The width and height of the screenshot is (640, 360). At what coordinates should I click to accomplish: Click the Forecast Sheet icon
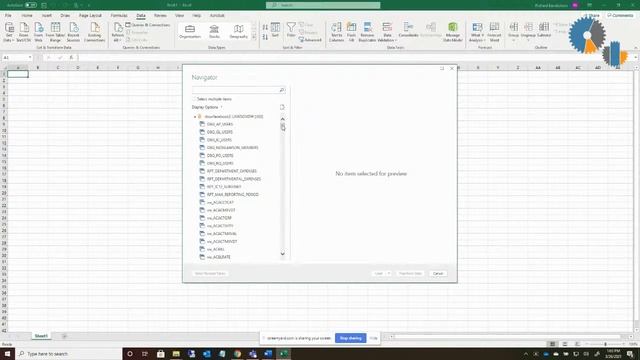[494, 32]
